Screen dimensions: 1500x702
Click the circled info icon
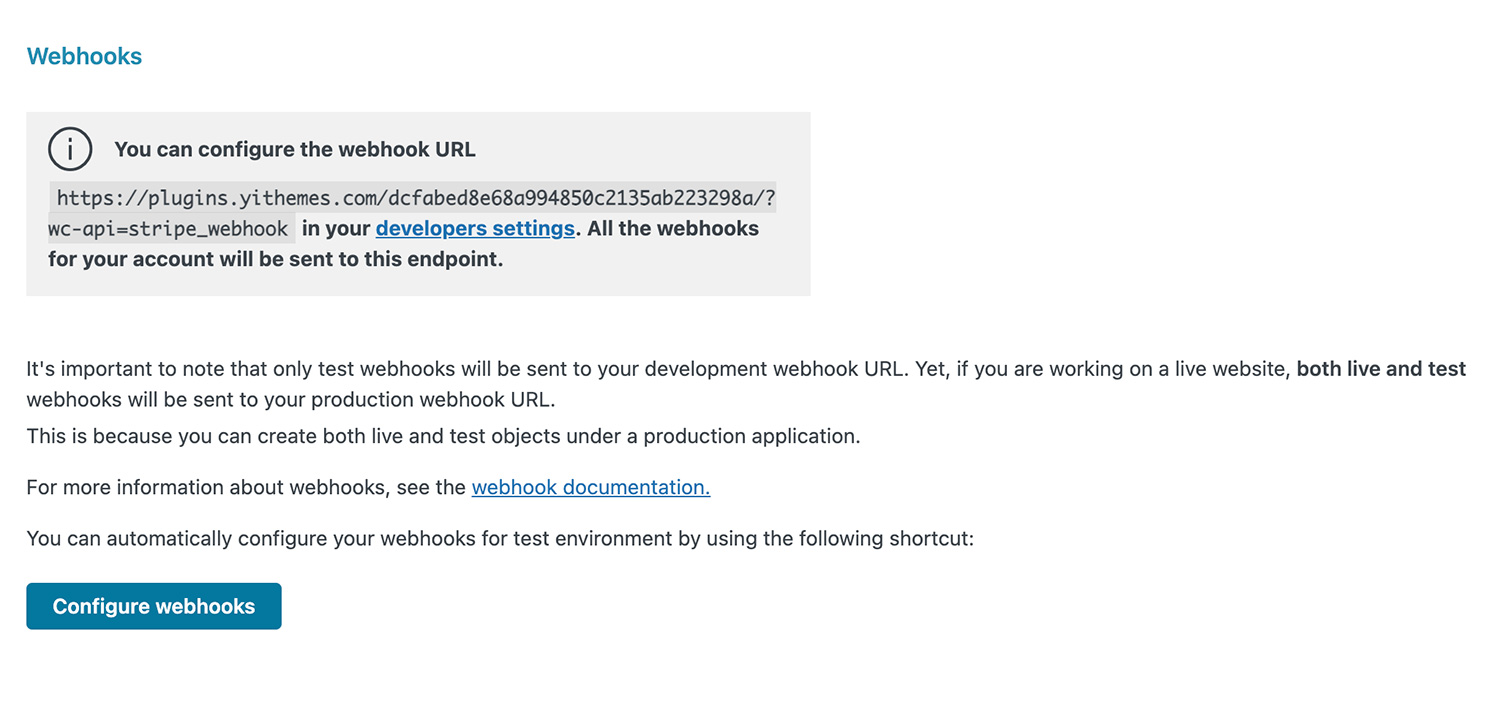point(70,150)
